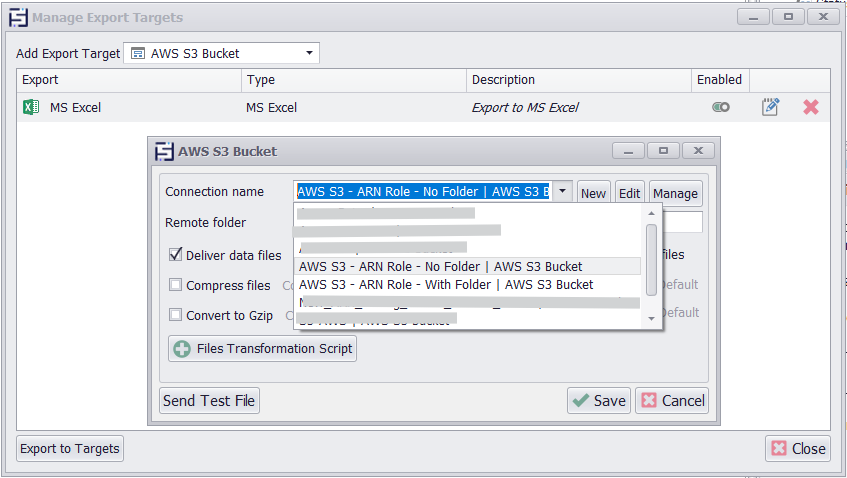Edit the selected connection
Image resolution: width=847 pixels, height=478 pixels.
(629, 193)
